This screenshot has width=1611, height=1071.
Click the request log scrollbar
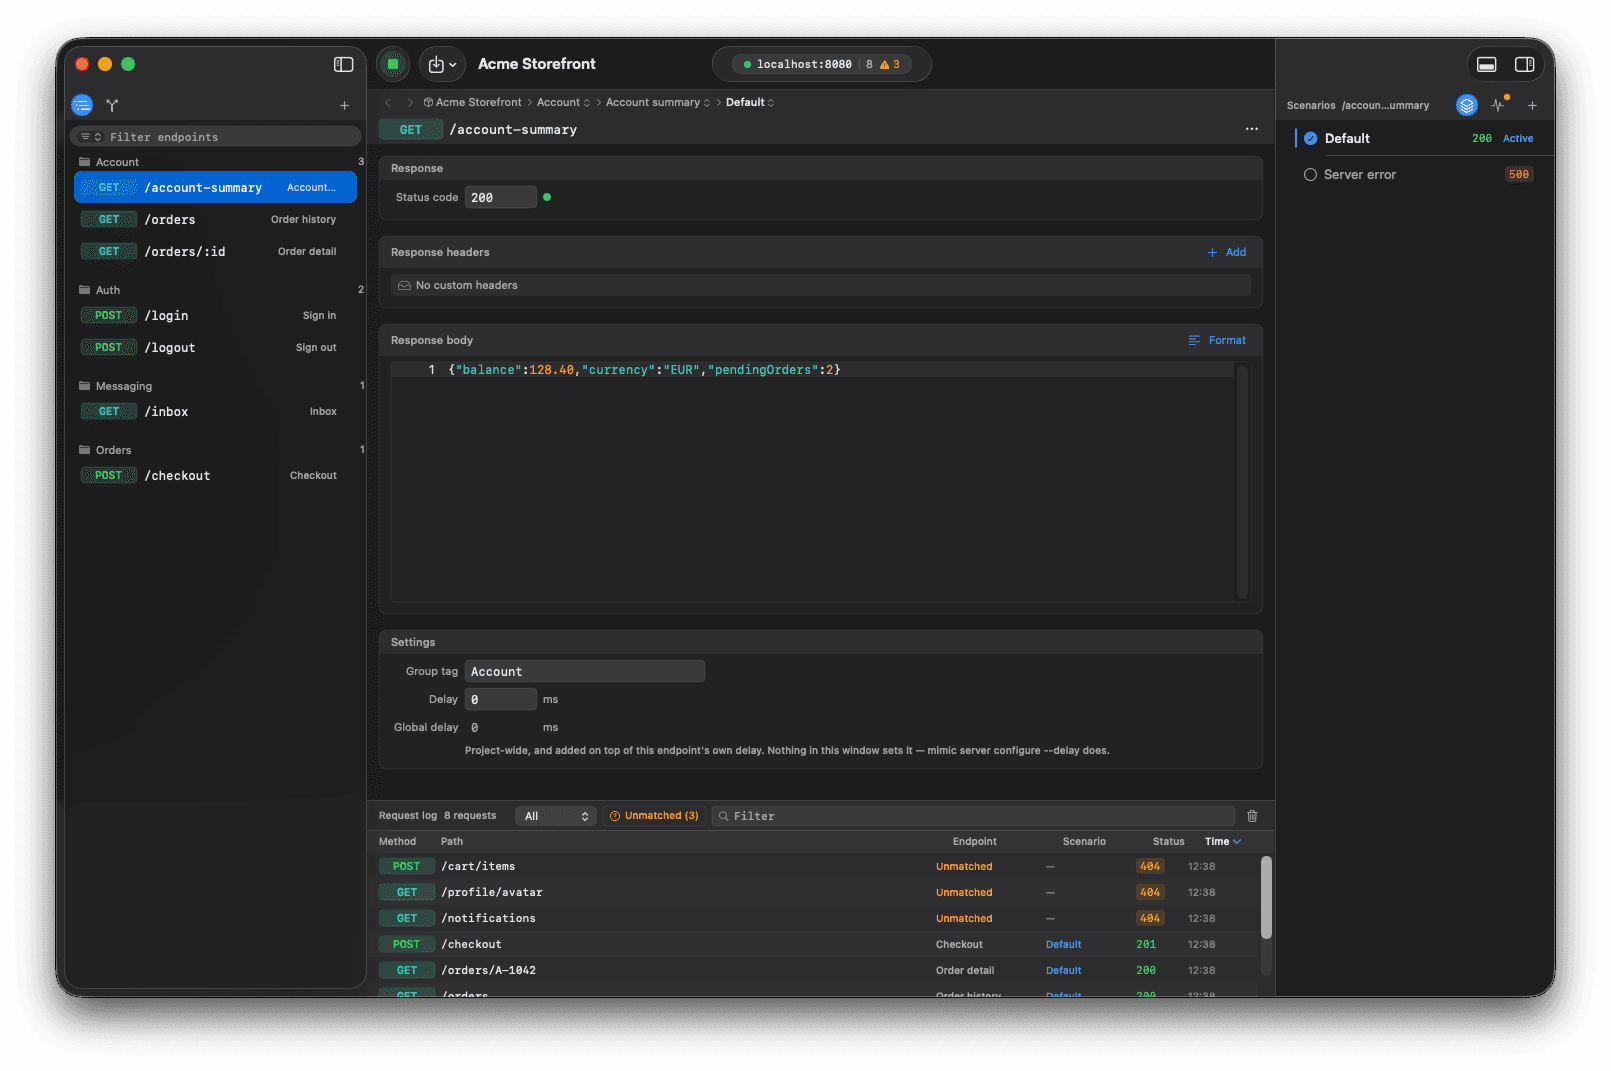click(x=1266, y=897)
